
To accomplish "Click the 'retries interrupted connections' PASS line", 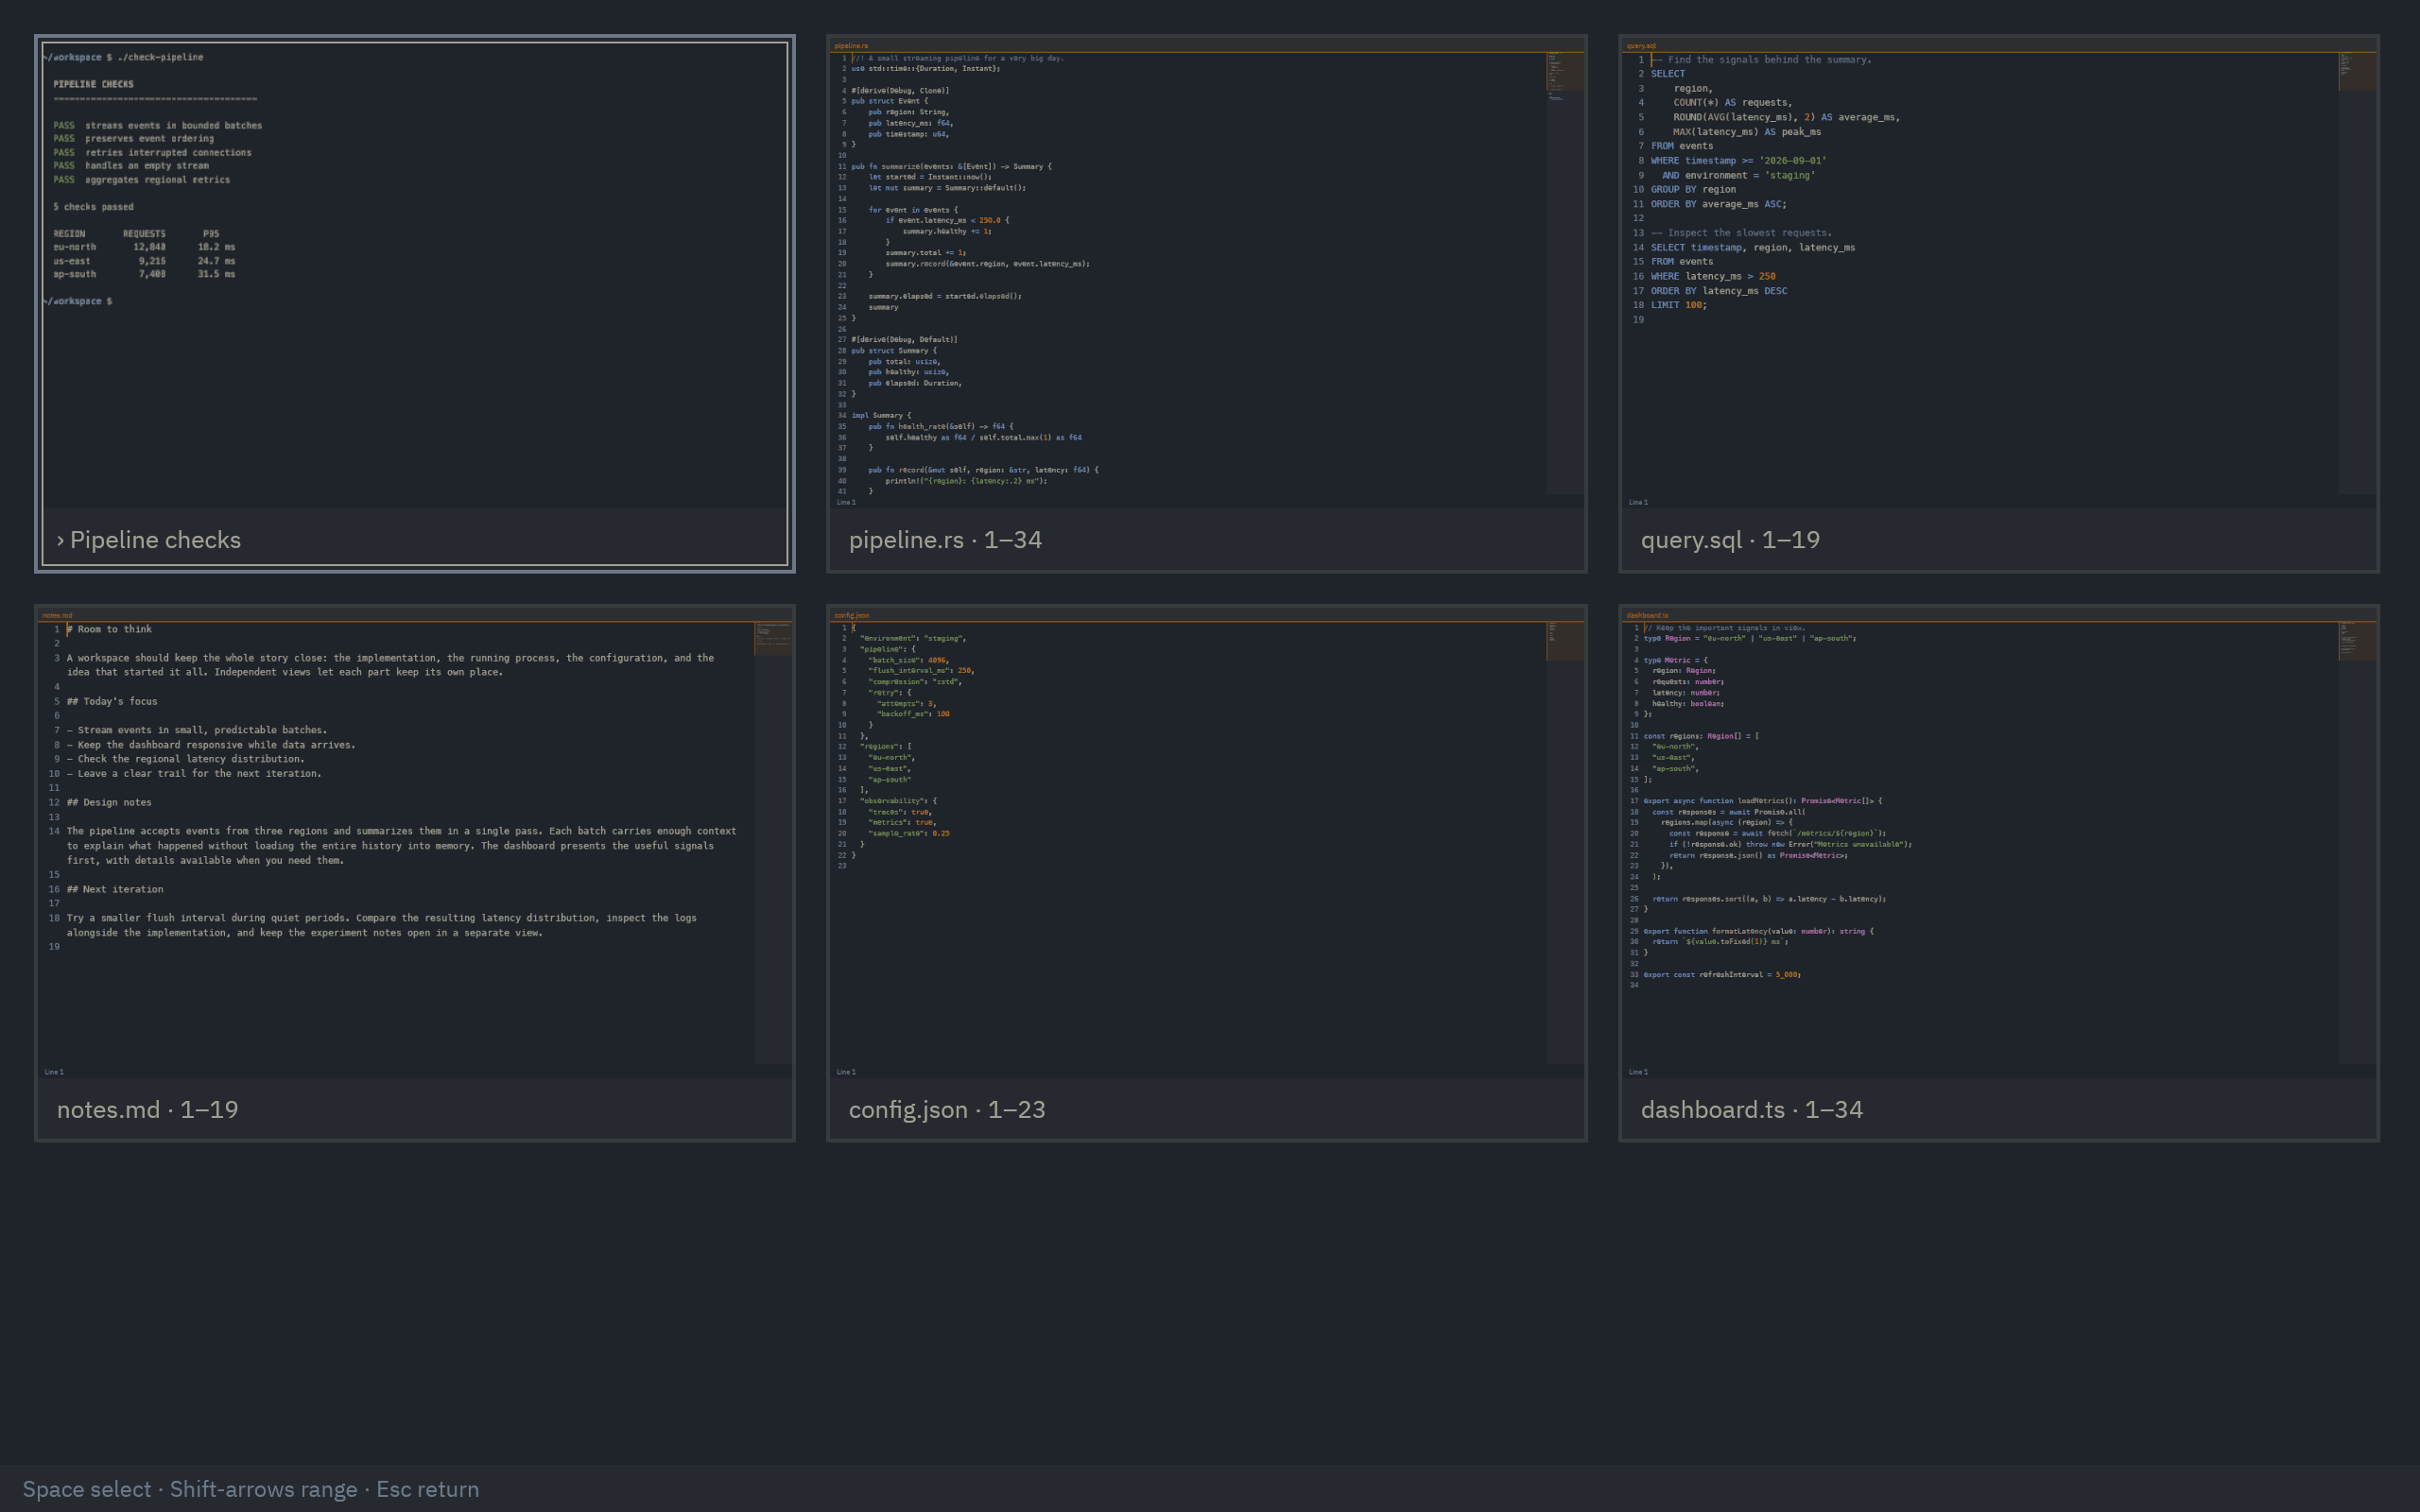I will (x=152, y=153).
